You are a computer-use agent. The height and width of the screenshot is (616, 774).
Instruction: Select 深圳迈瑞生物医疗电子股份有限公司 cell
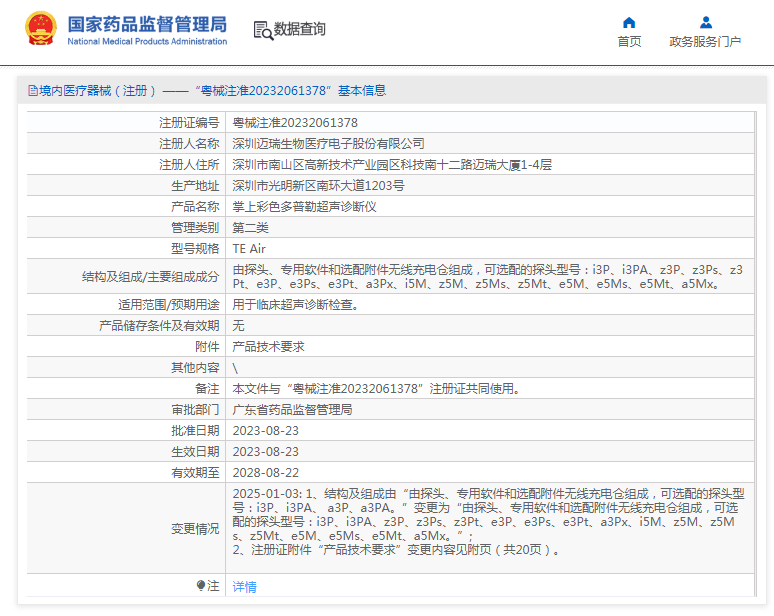[328, 144]
